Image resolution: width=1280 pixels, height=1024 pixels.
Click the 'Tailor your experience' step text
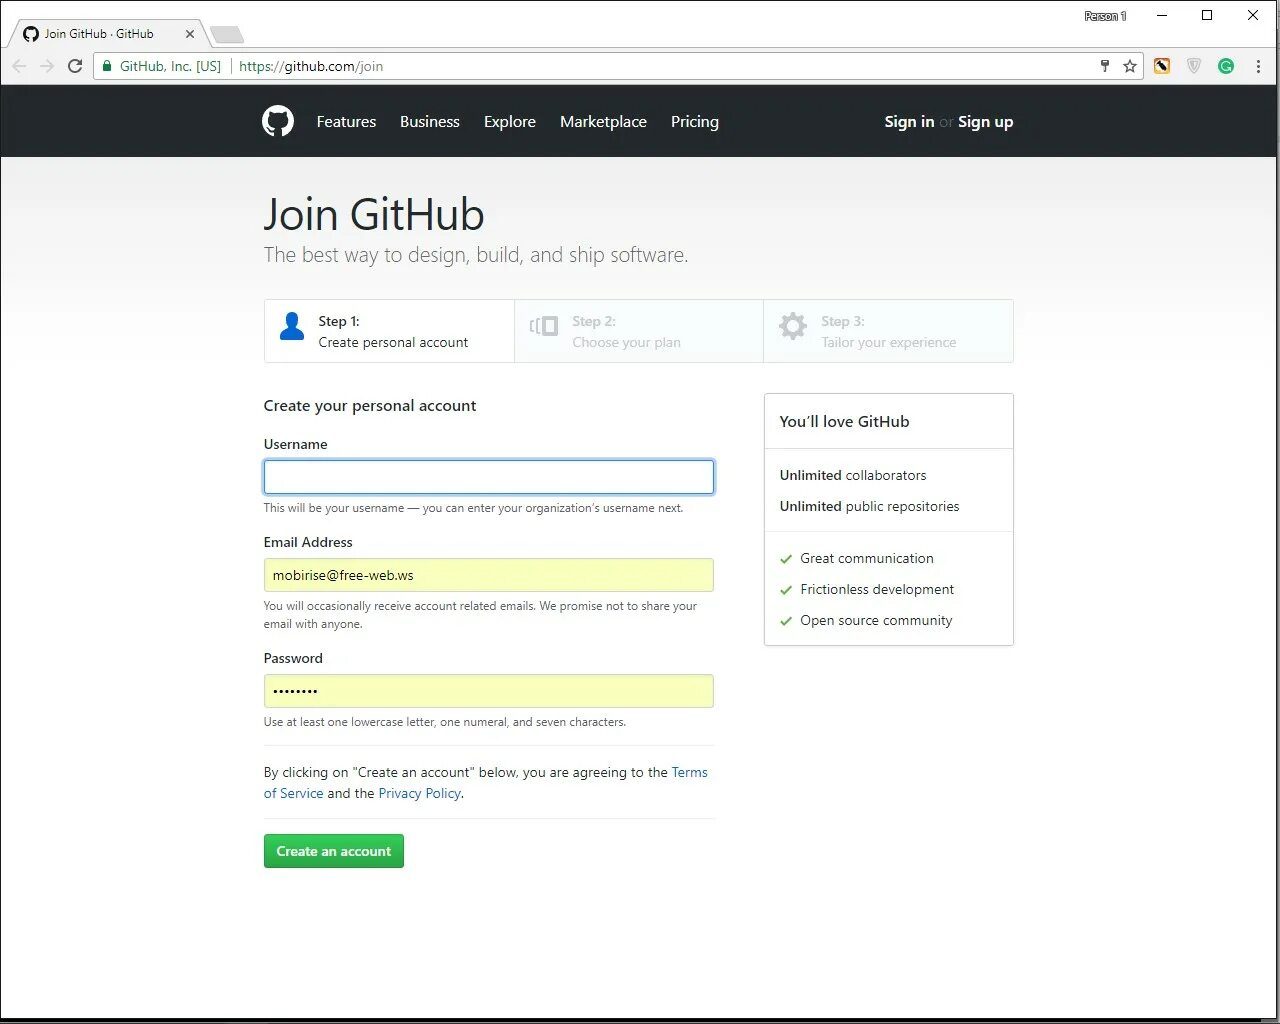(888, 342)
